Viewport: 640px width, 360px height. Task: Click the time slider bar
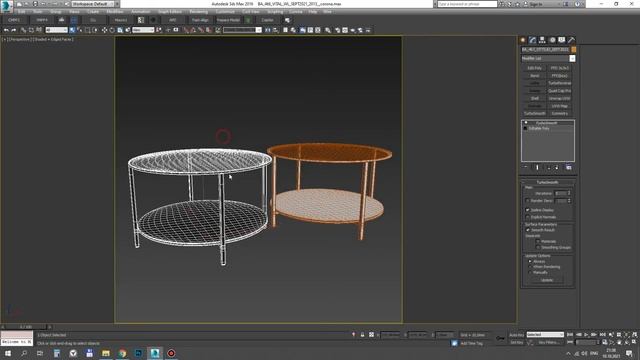point(26,327)
